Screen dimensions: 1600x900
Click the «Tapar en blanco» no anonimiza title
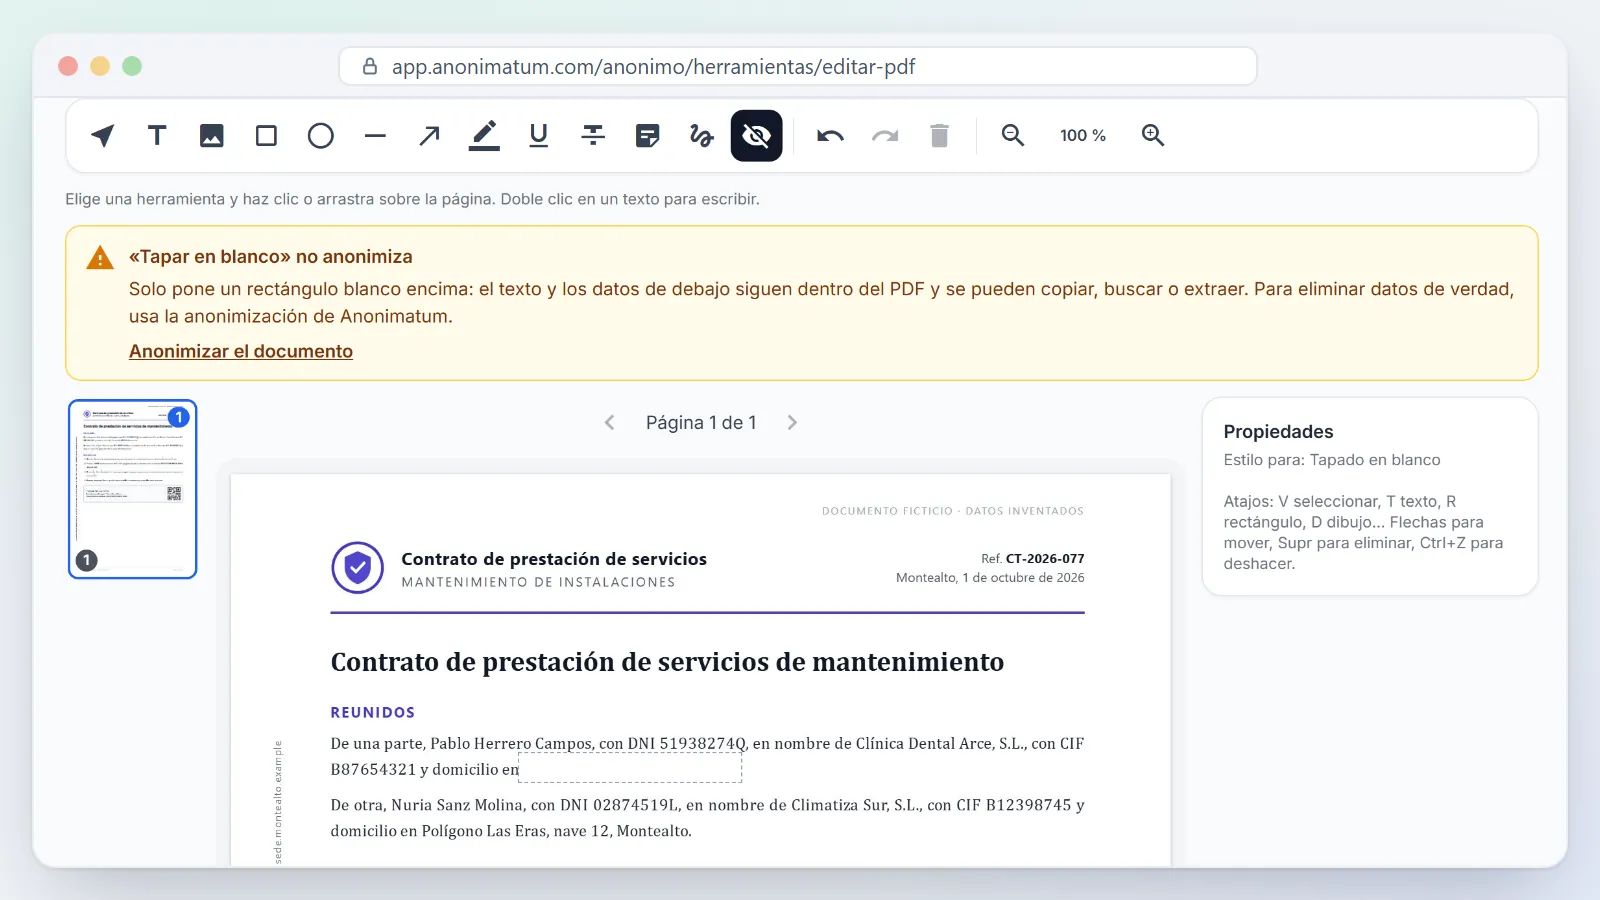pos(271,257)
